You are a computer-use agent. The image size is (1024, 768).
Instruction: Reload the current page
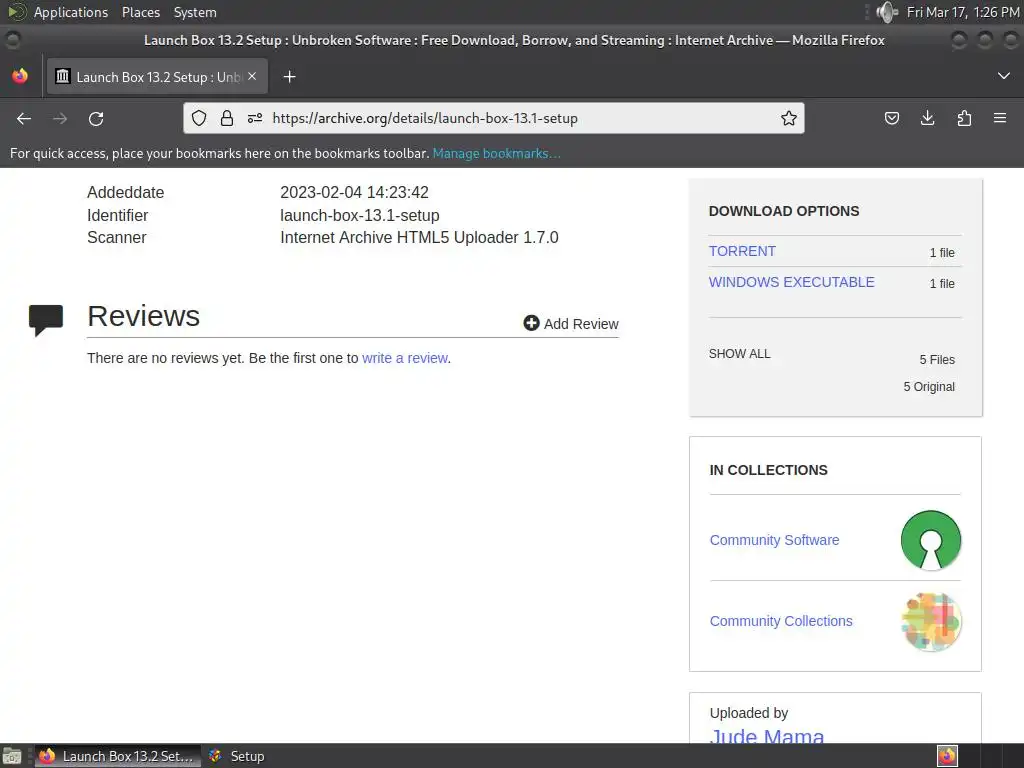pyautogui.click(x=96, y=119)
